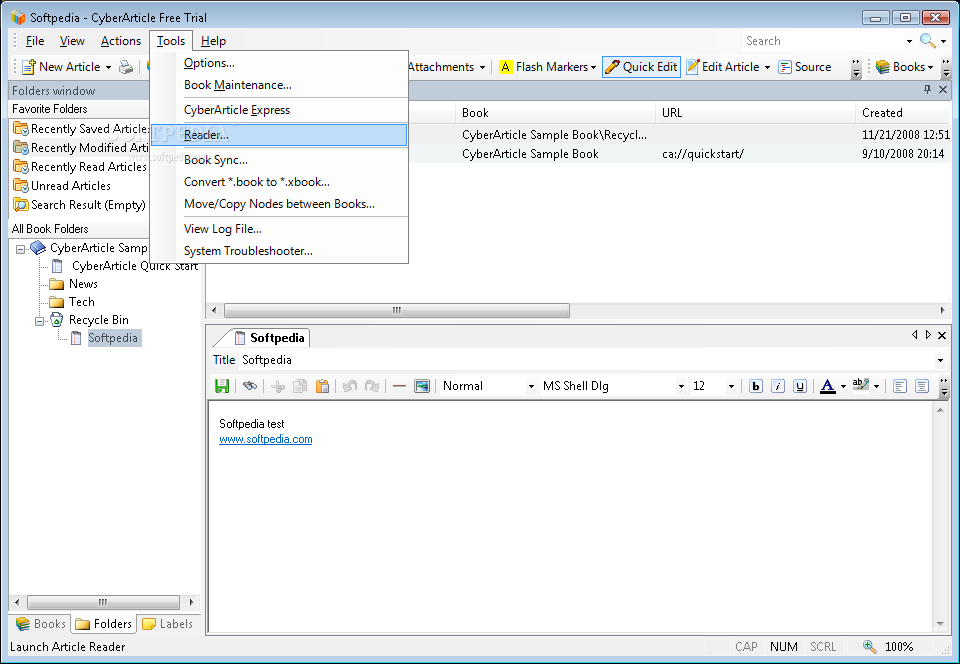The width and height of the screenshot is (960, 664).
Task: Choose View Log File... entry
Action: click(x=279, y=229)
